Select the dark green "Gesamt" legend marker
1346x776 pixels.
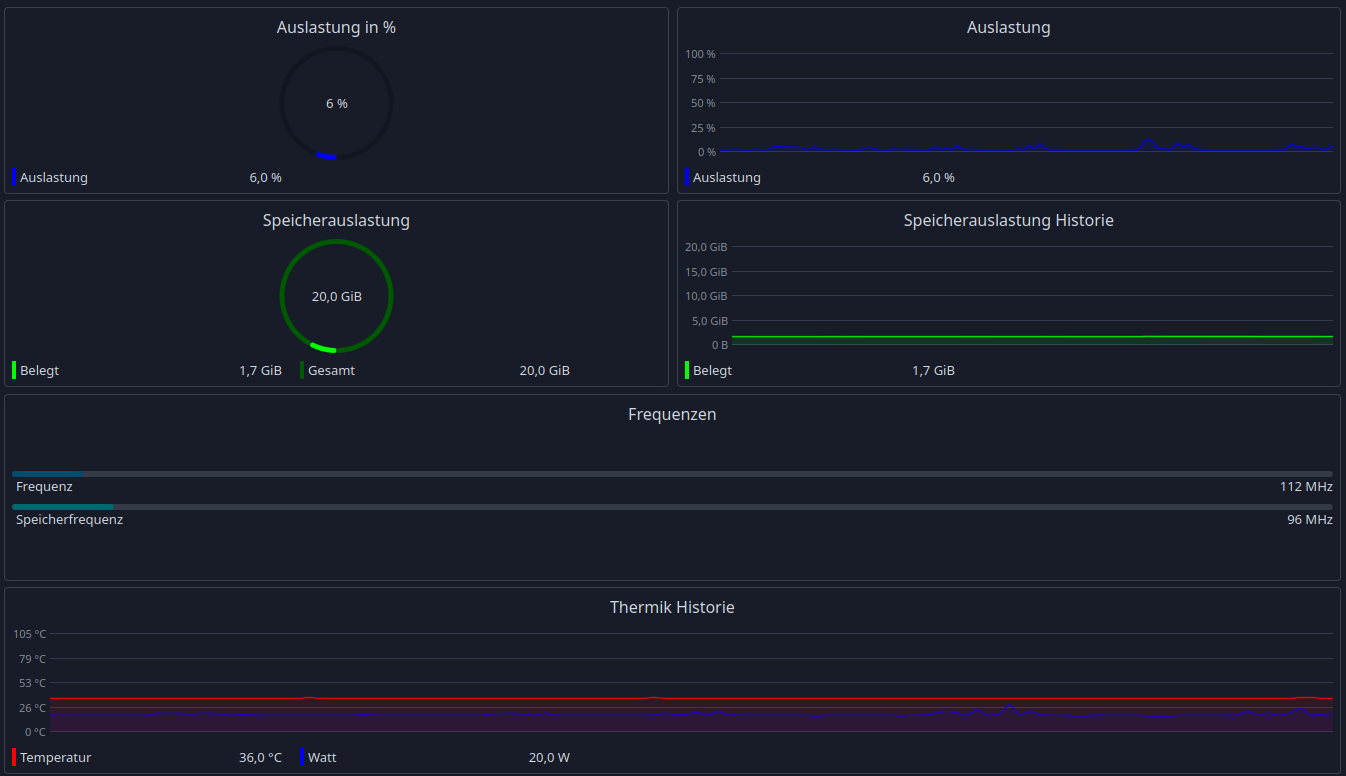coord(302,370)
